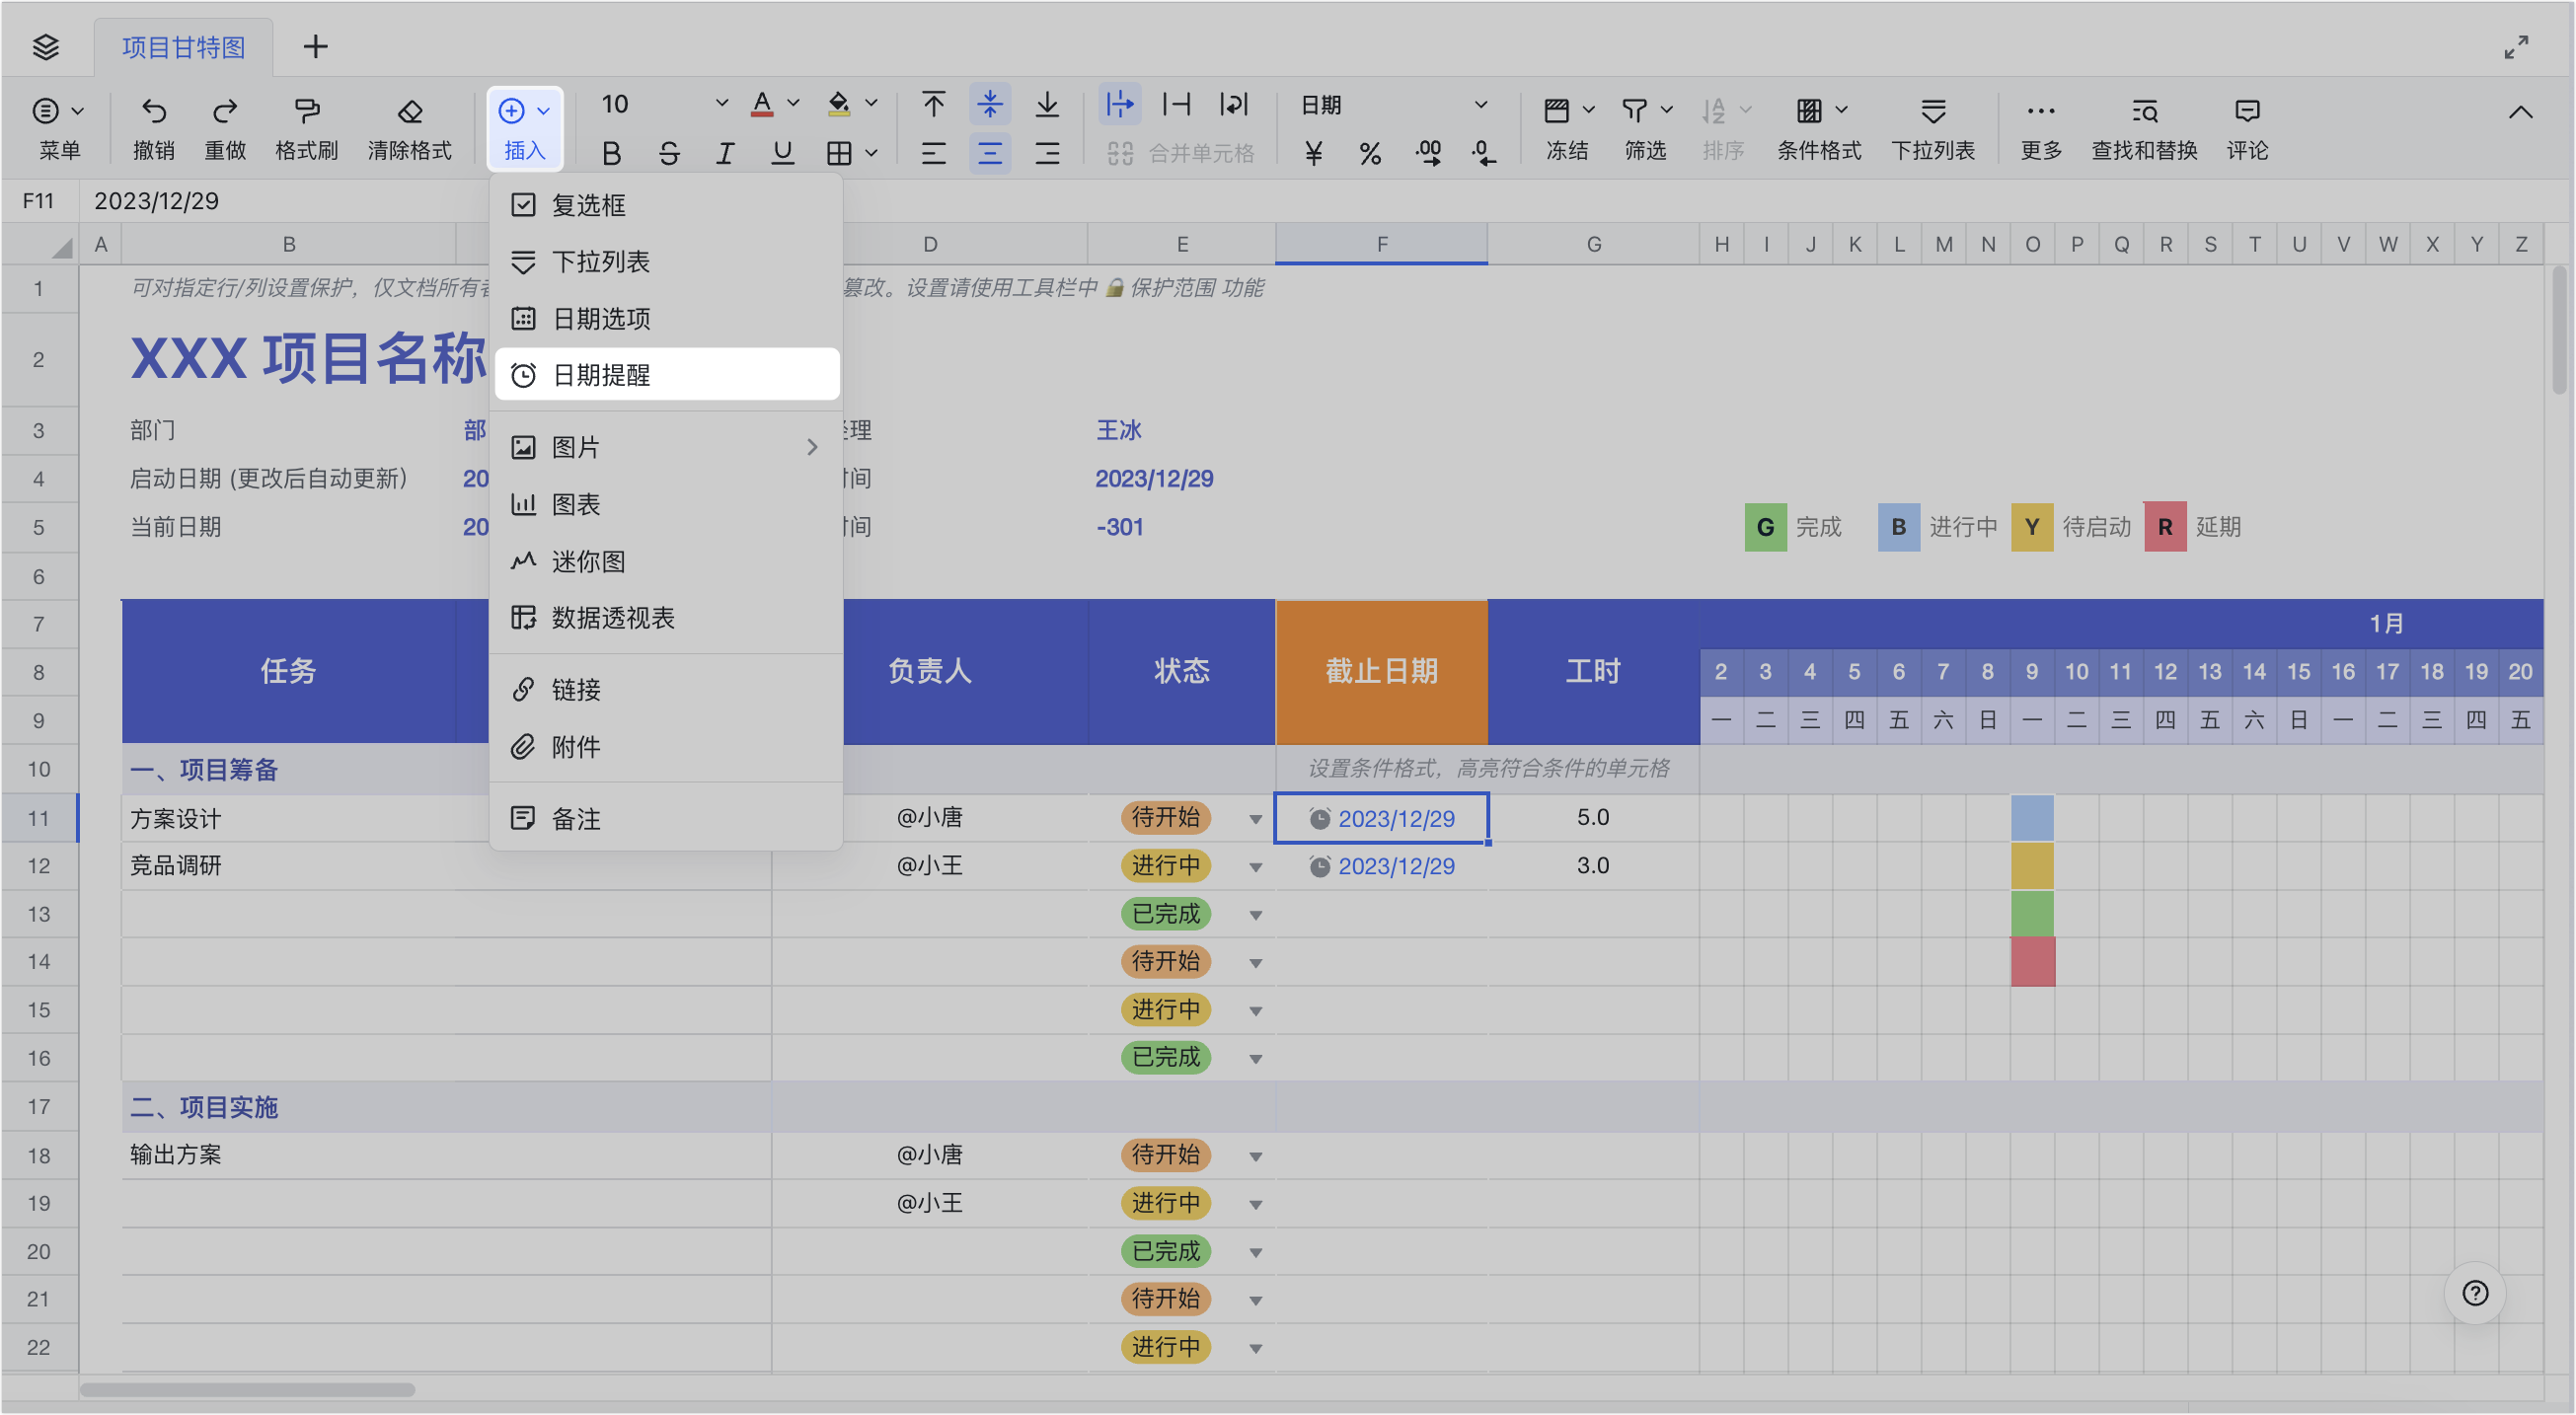Click the fill color swatch
Screen dimensions: 2576x1415
tap(839, 103)
